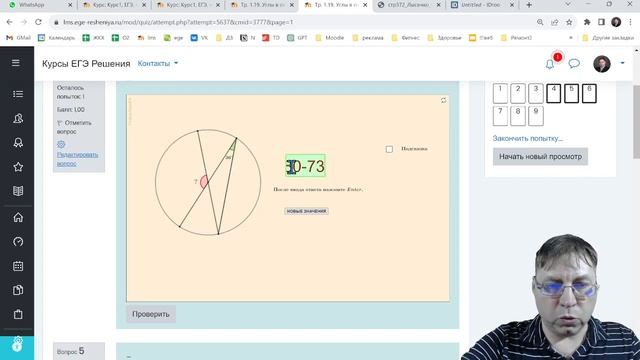Image resolution: width=640 pixels, height=360 pixels.
Task: Click Начать новый просмотр button
Action: point(540,156)
